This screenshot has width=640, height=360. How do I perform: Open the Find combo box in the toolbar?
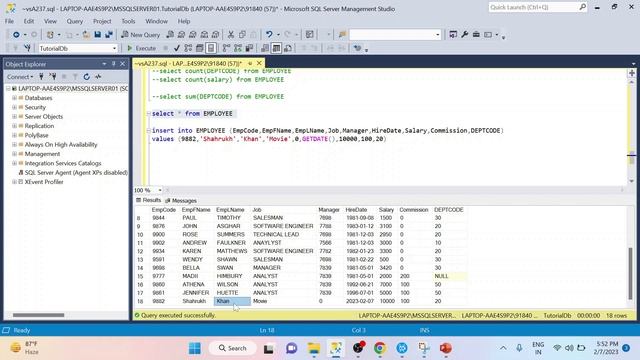click(x=395, y=35)
